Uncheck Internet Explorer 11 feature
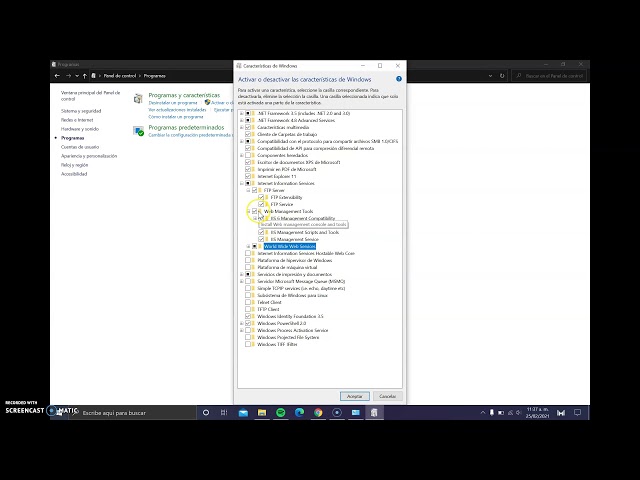 click(248, 176)
